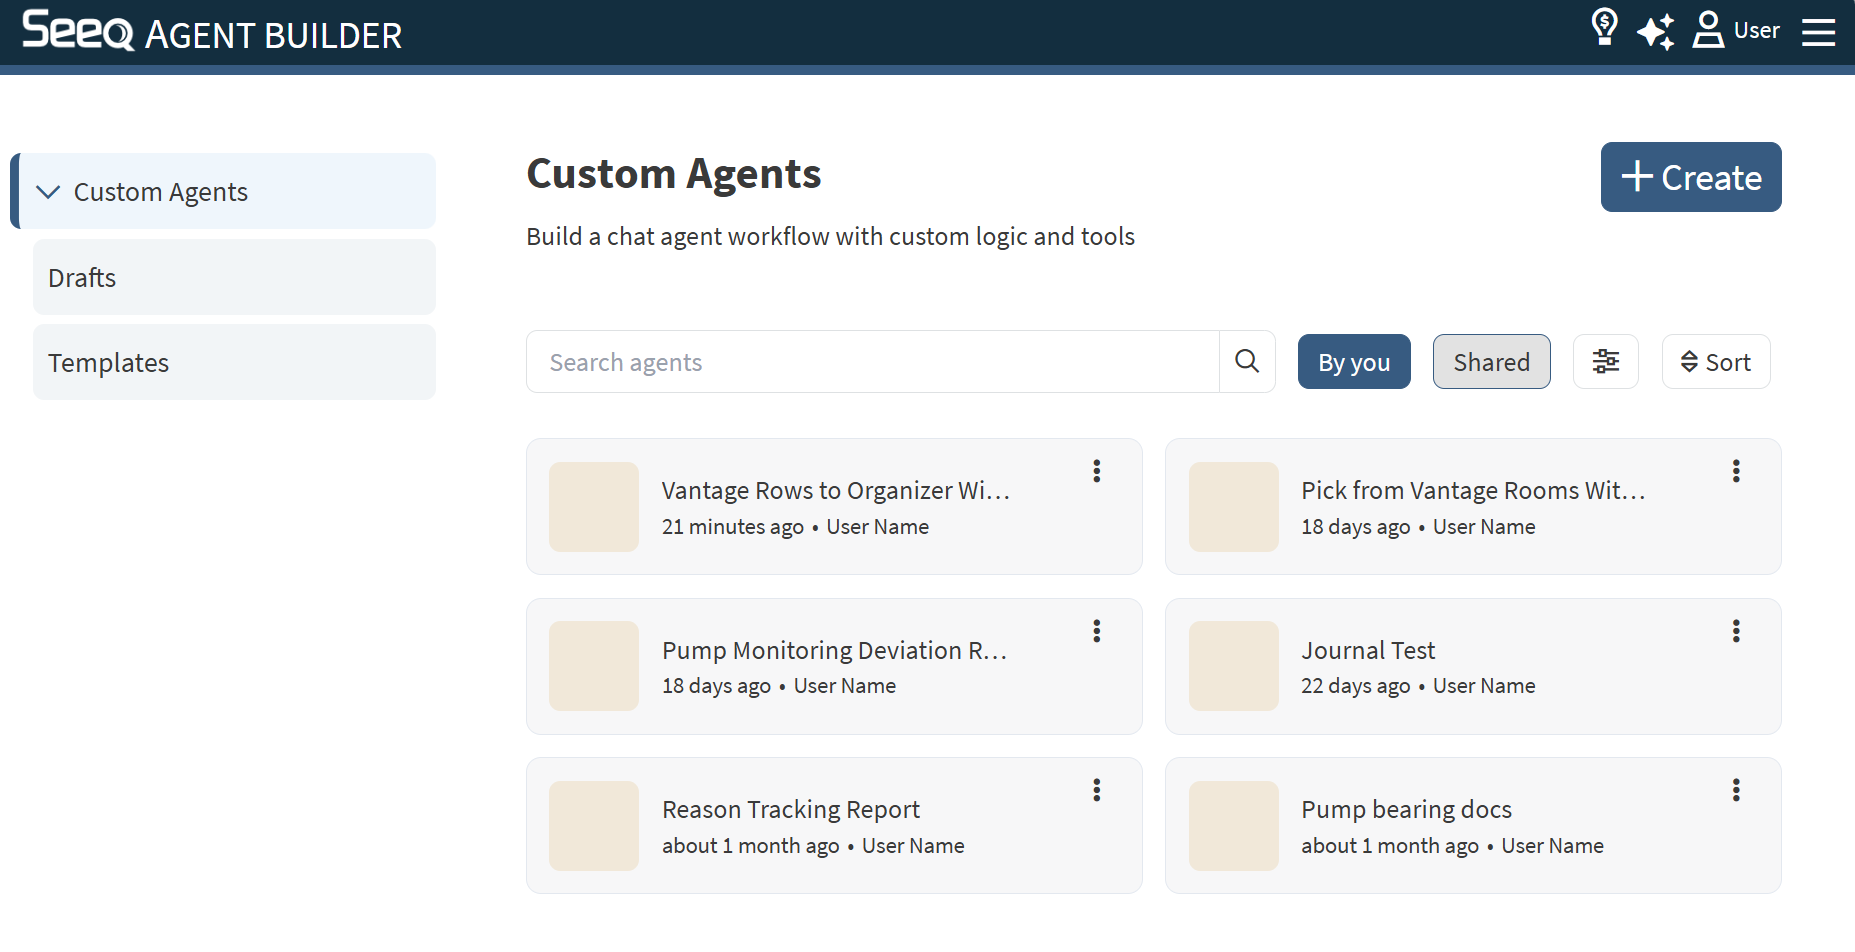The height and width of the screenshot is (952, 1855).
Task: Collapse the Custom Agents sidebar section
Action: (48, 192)
